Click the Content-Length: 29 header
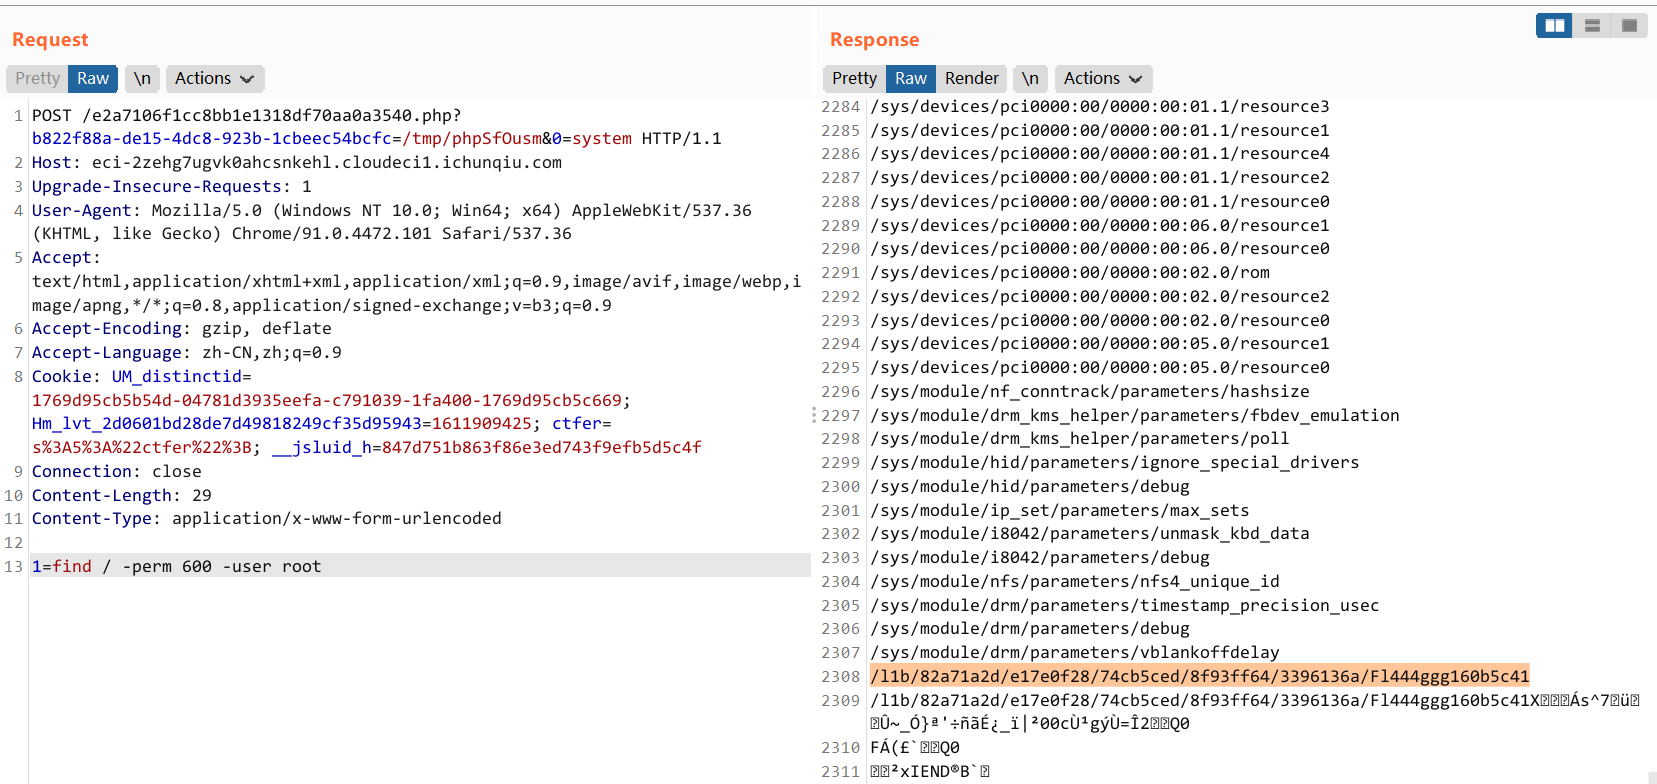The height and width of the screenshot is (784, 1657). point(122,495)
